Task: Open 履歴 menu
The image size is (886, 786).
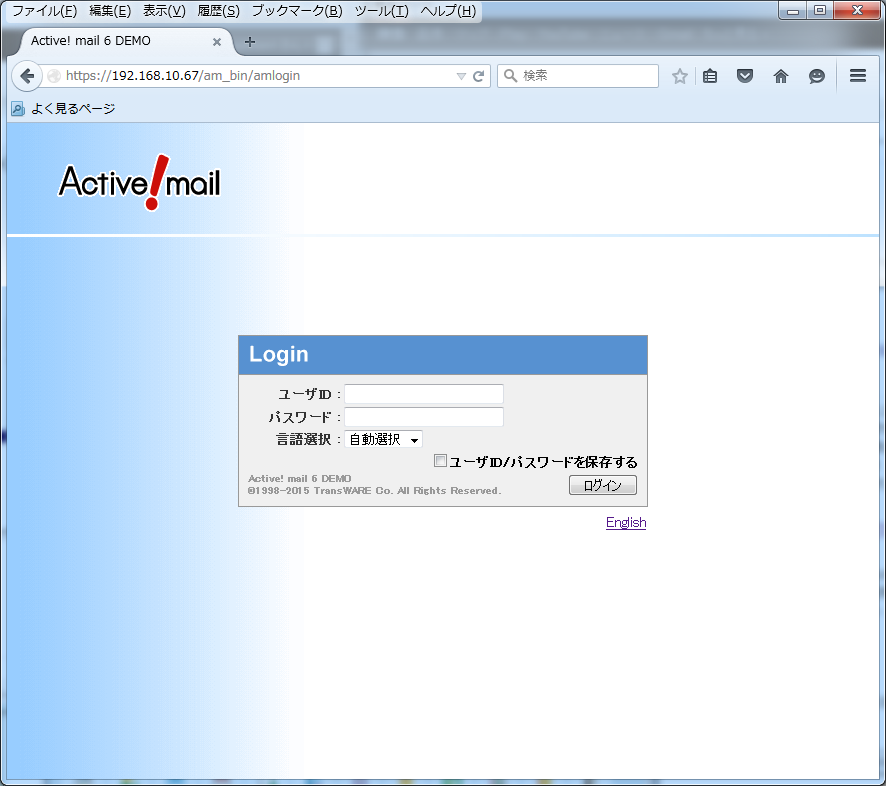Action: click(x=219, y=11)
